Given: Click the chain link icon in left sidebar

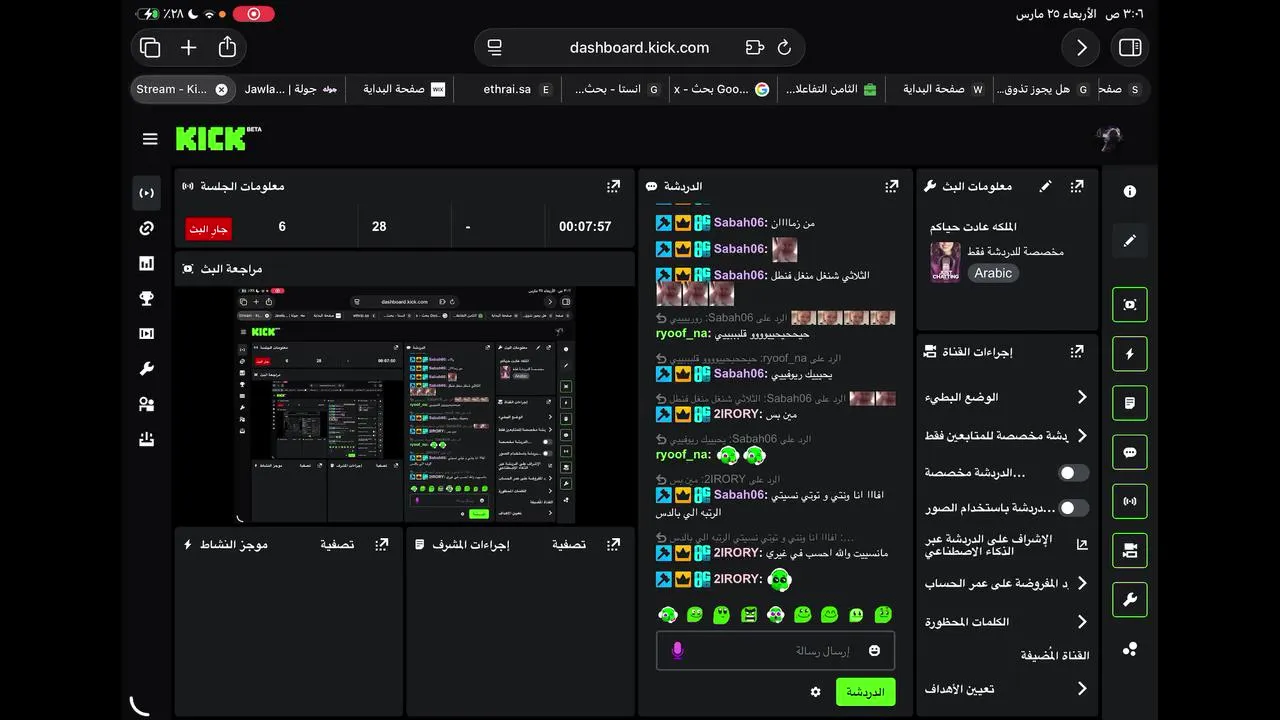Looking at the screenshot, I should coord(147,228).
